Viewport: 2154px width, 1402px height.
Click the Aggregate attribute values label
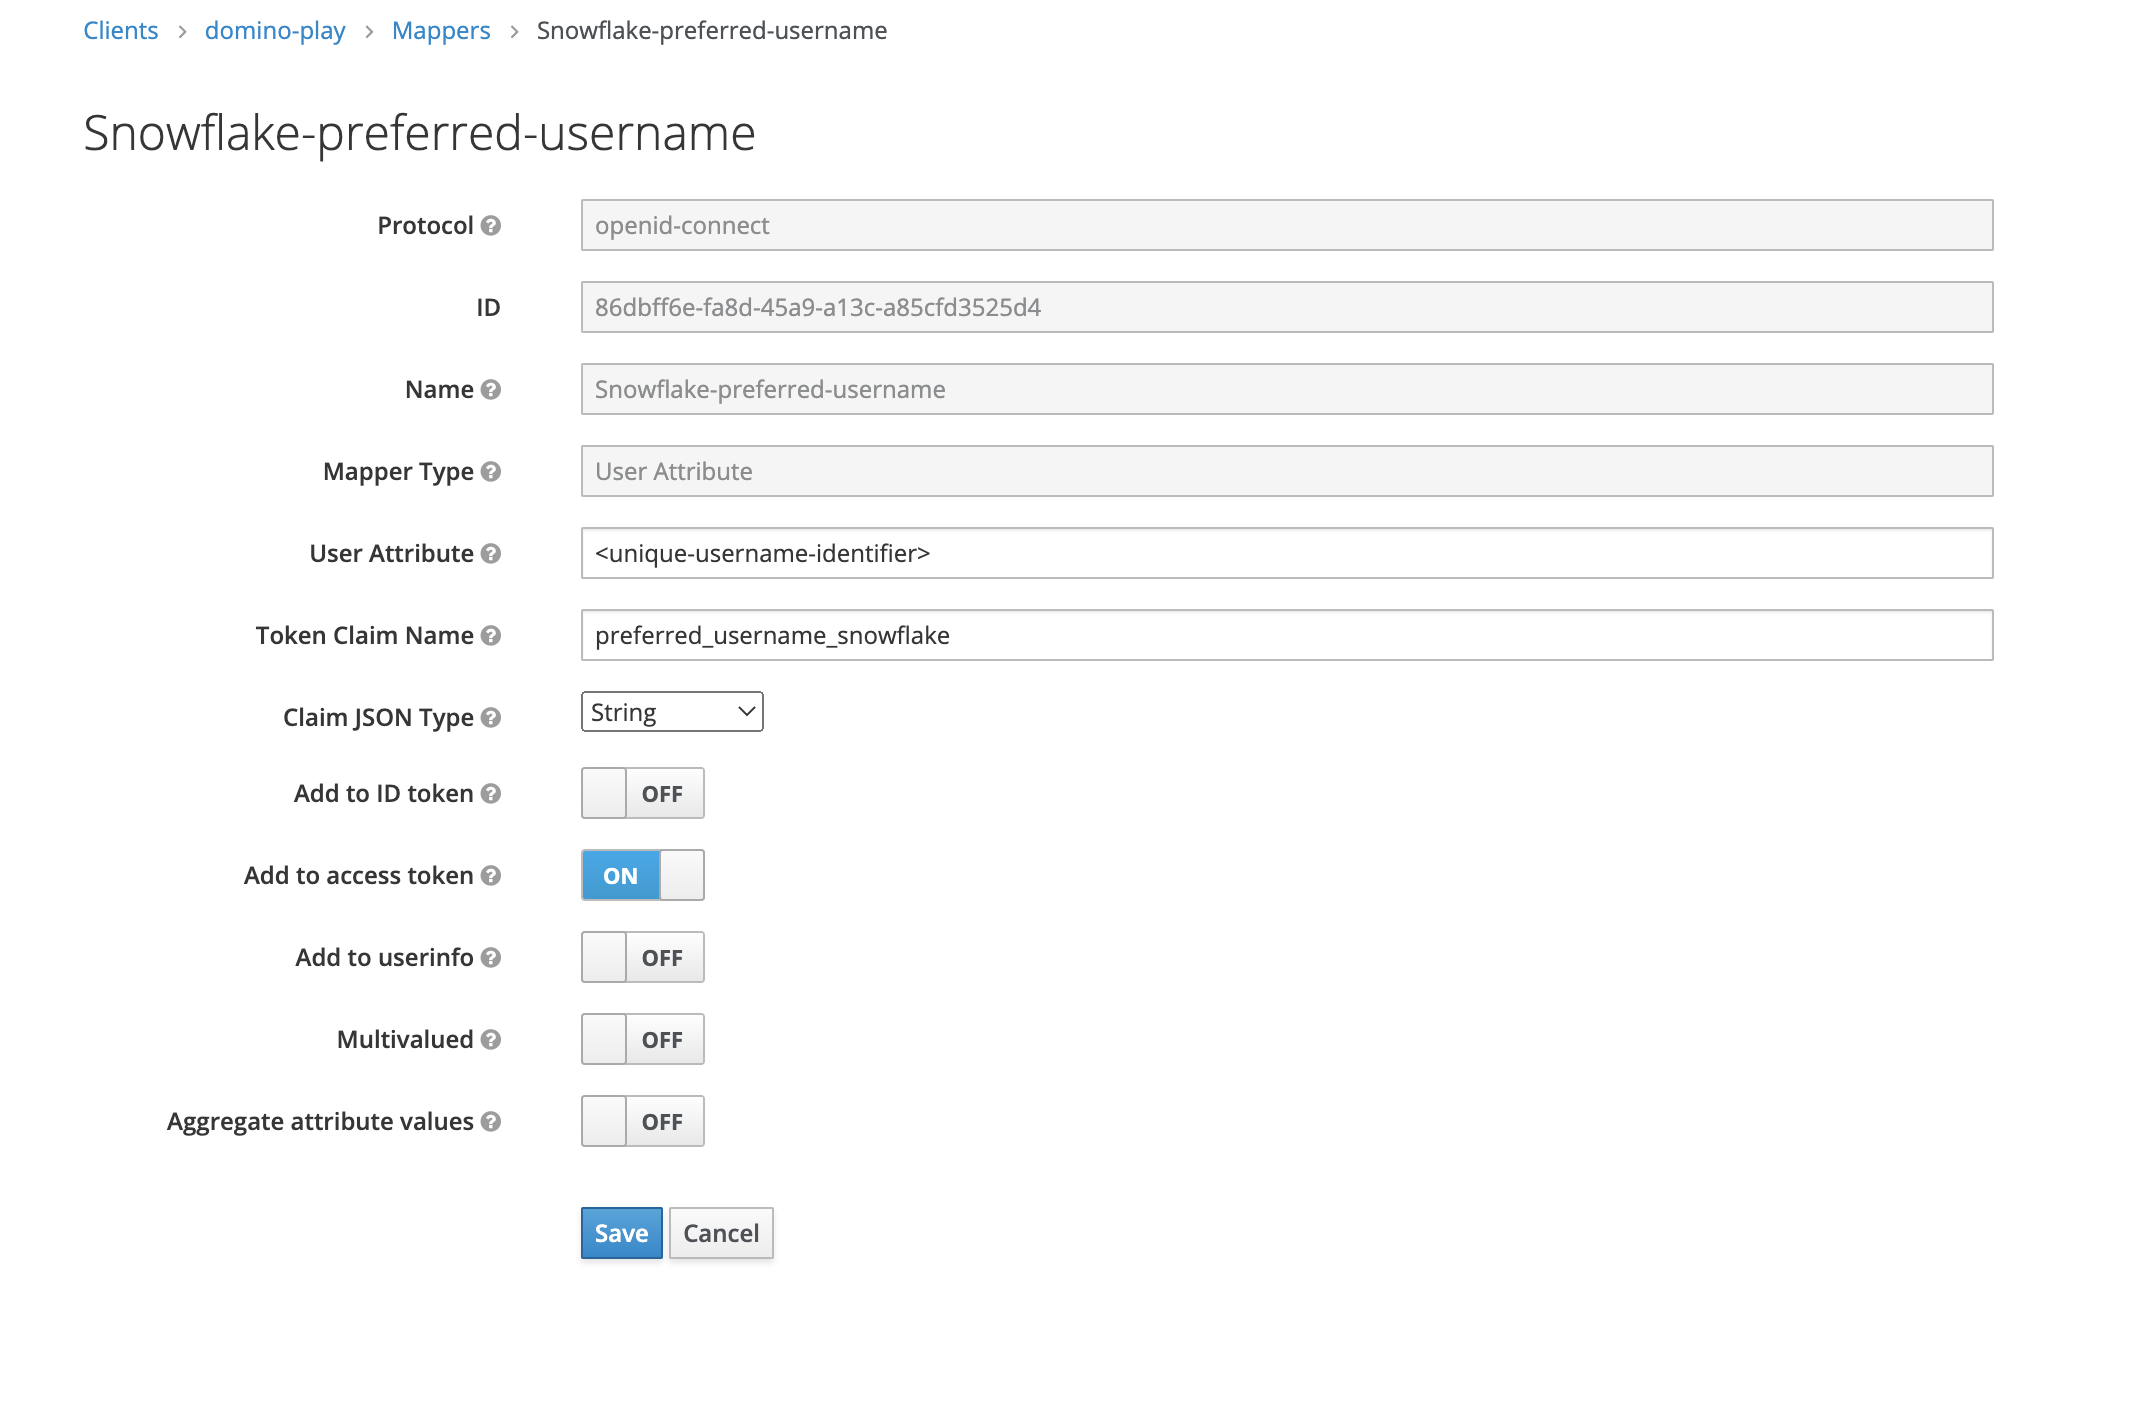pos(320,1122)
